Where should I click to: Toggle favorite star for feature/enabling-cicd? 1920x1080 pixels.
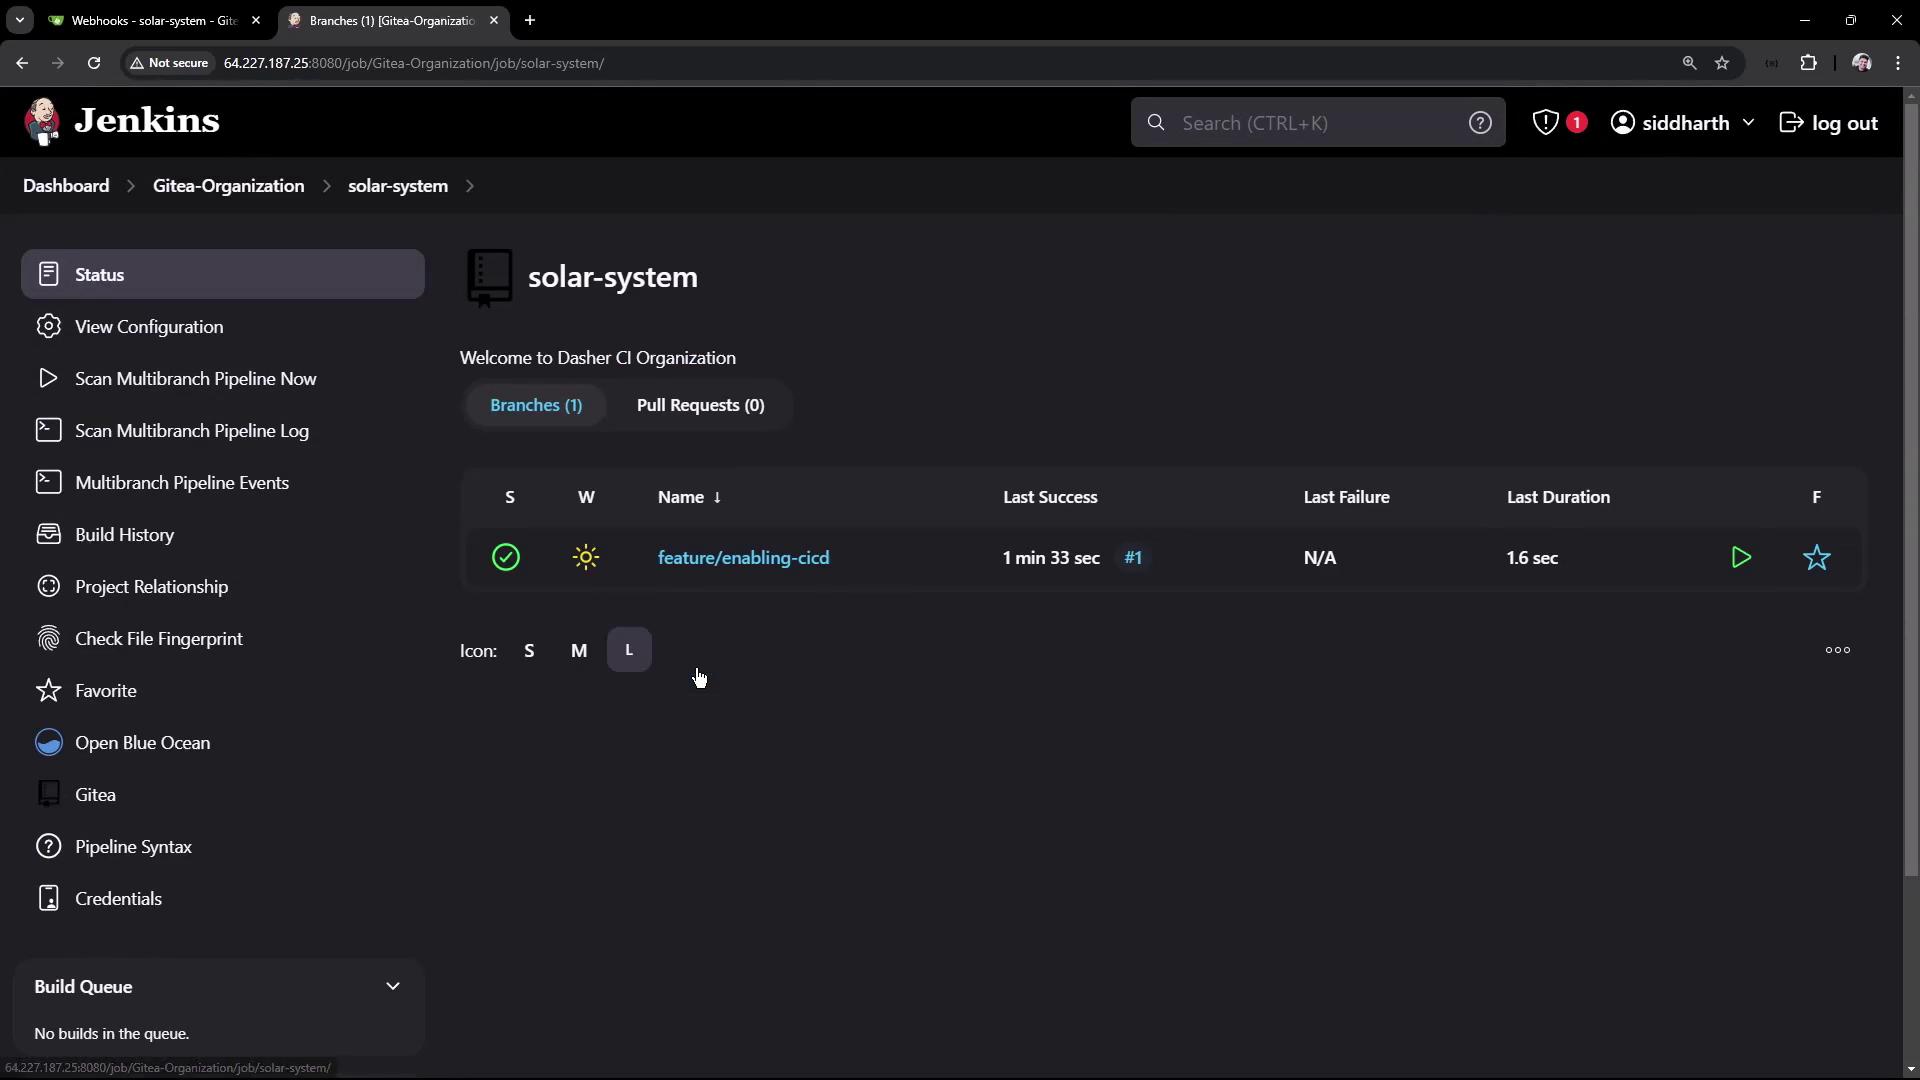click(1816, 558)
